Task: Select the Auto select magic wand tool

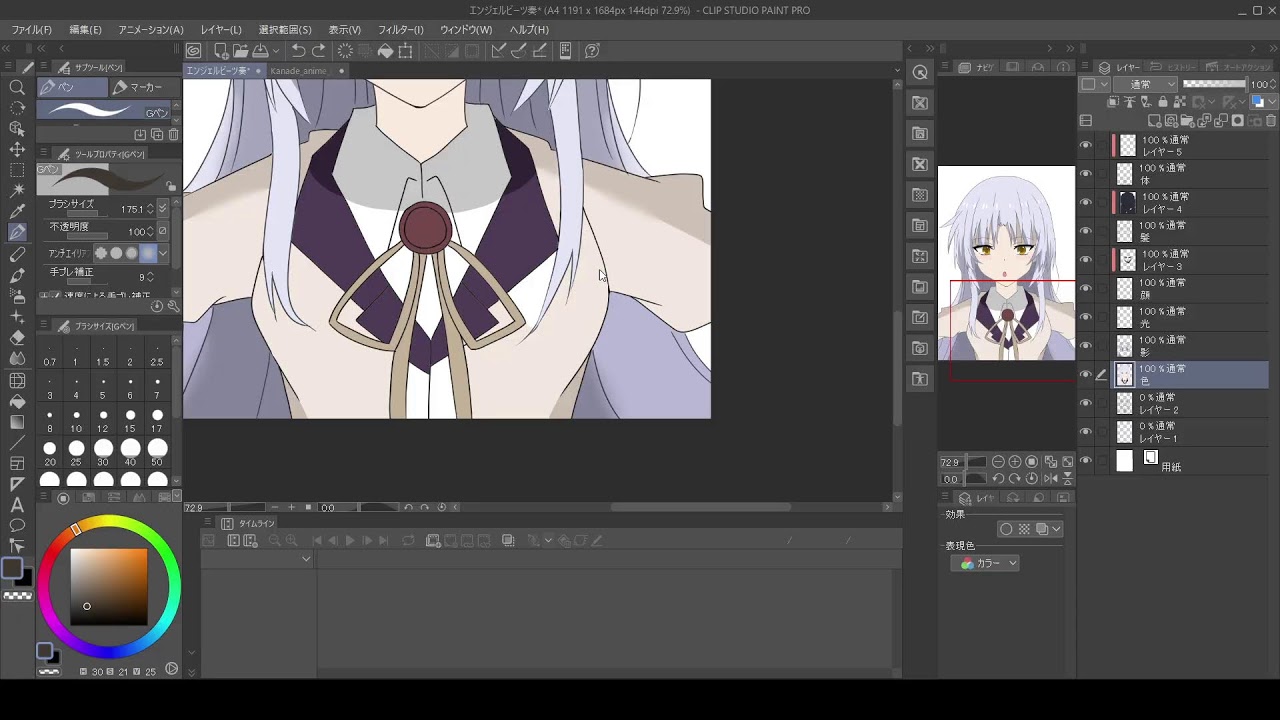Action: 17,191
